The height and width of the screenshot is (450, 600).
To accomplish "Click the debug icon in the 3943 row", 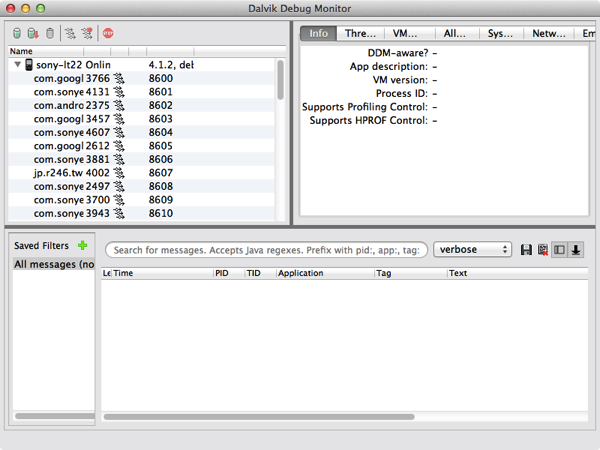I will [x=119, y=213].
